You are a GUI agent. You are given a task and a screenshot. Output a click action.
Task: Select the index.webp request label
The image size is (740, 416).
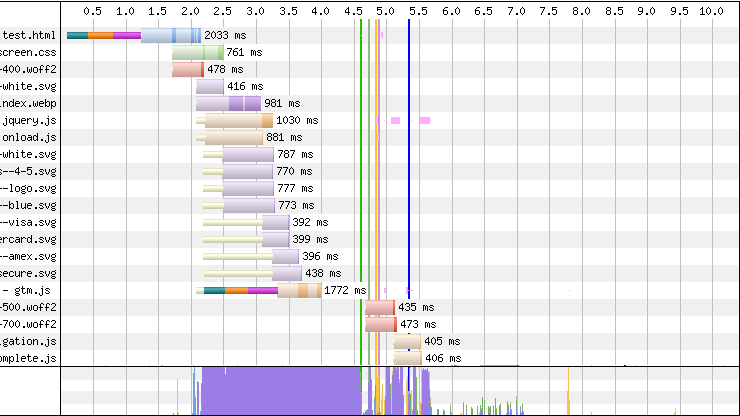(30, 103)
